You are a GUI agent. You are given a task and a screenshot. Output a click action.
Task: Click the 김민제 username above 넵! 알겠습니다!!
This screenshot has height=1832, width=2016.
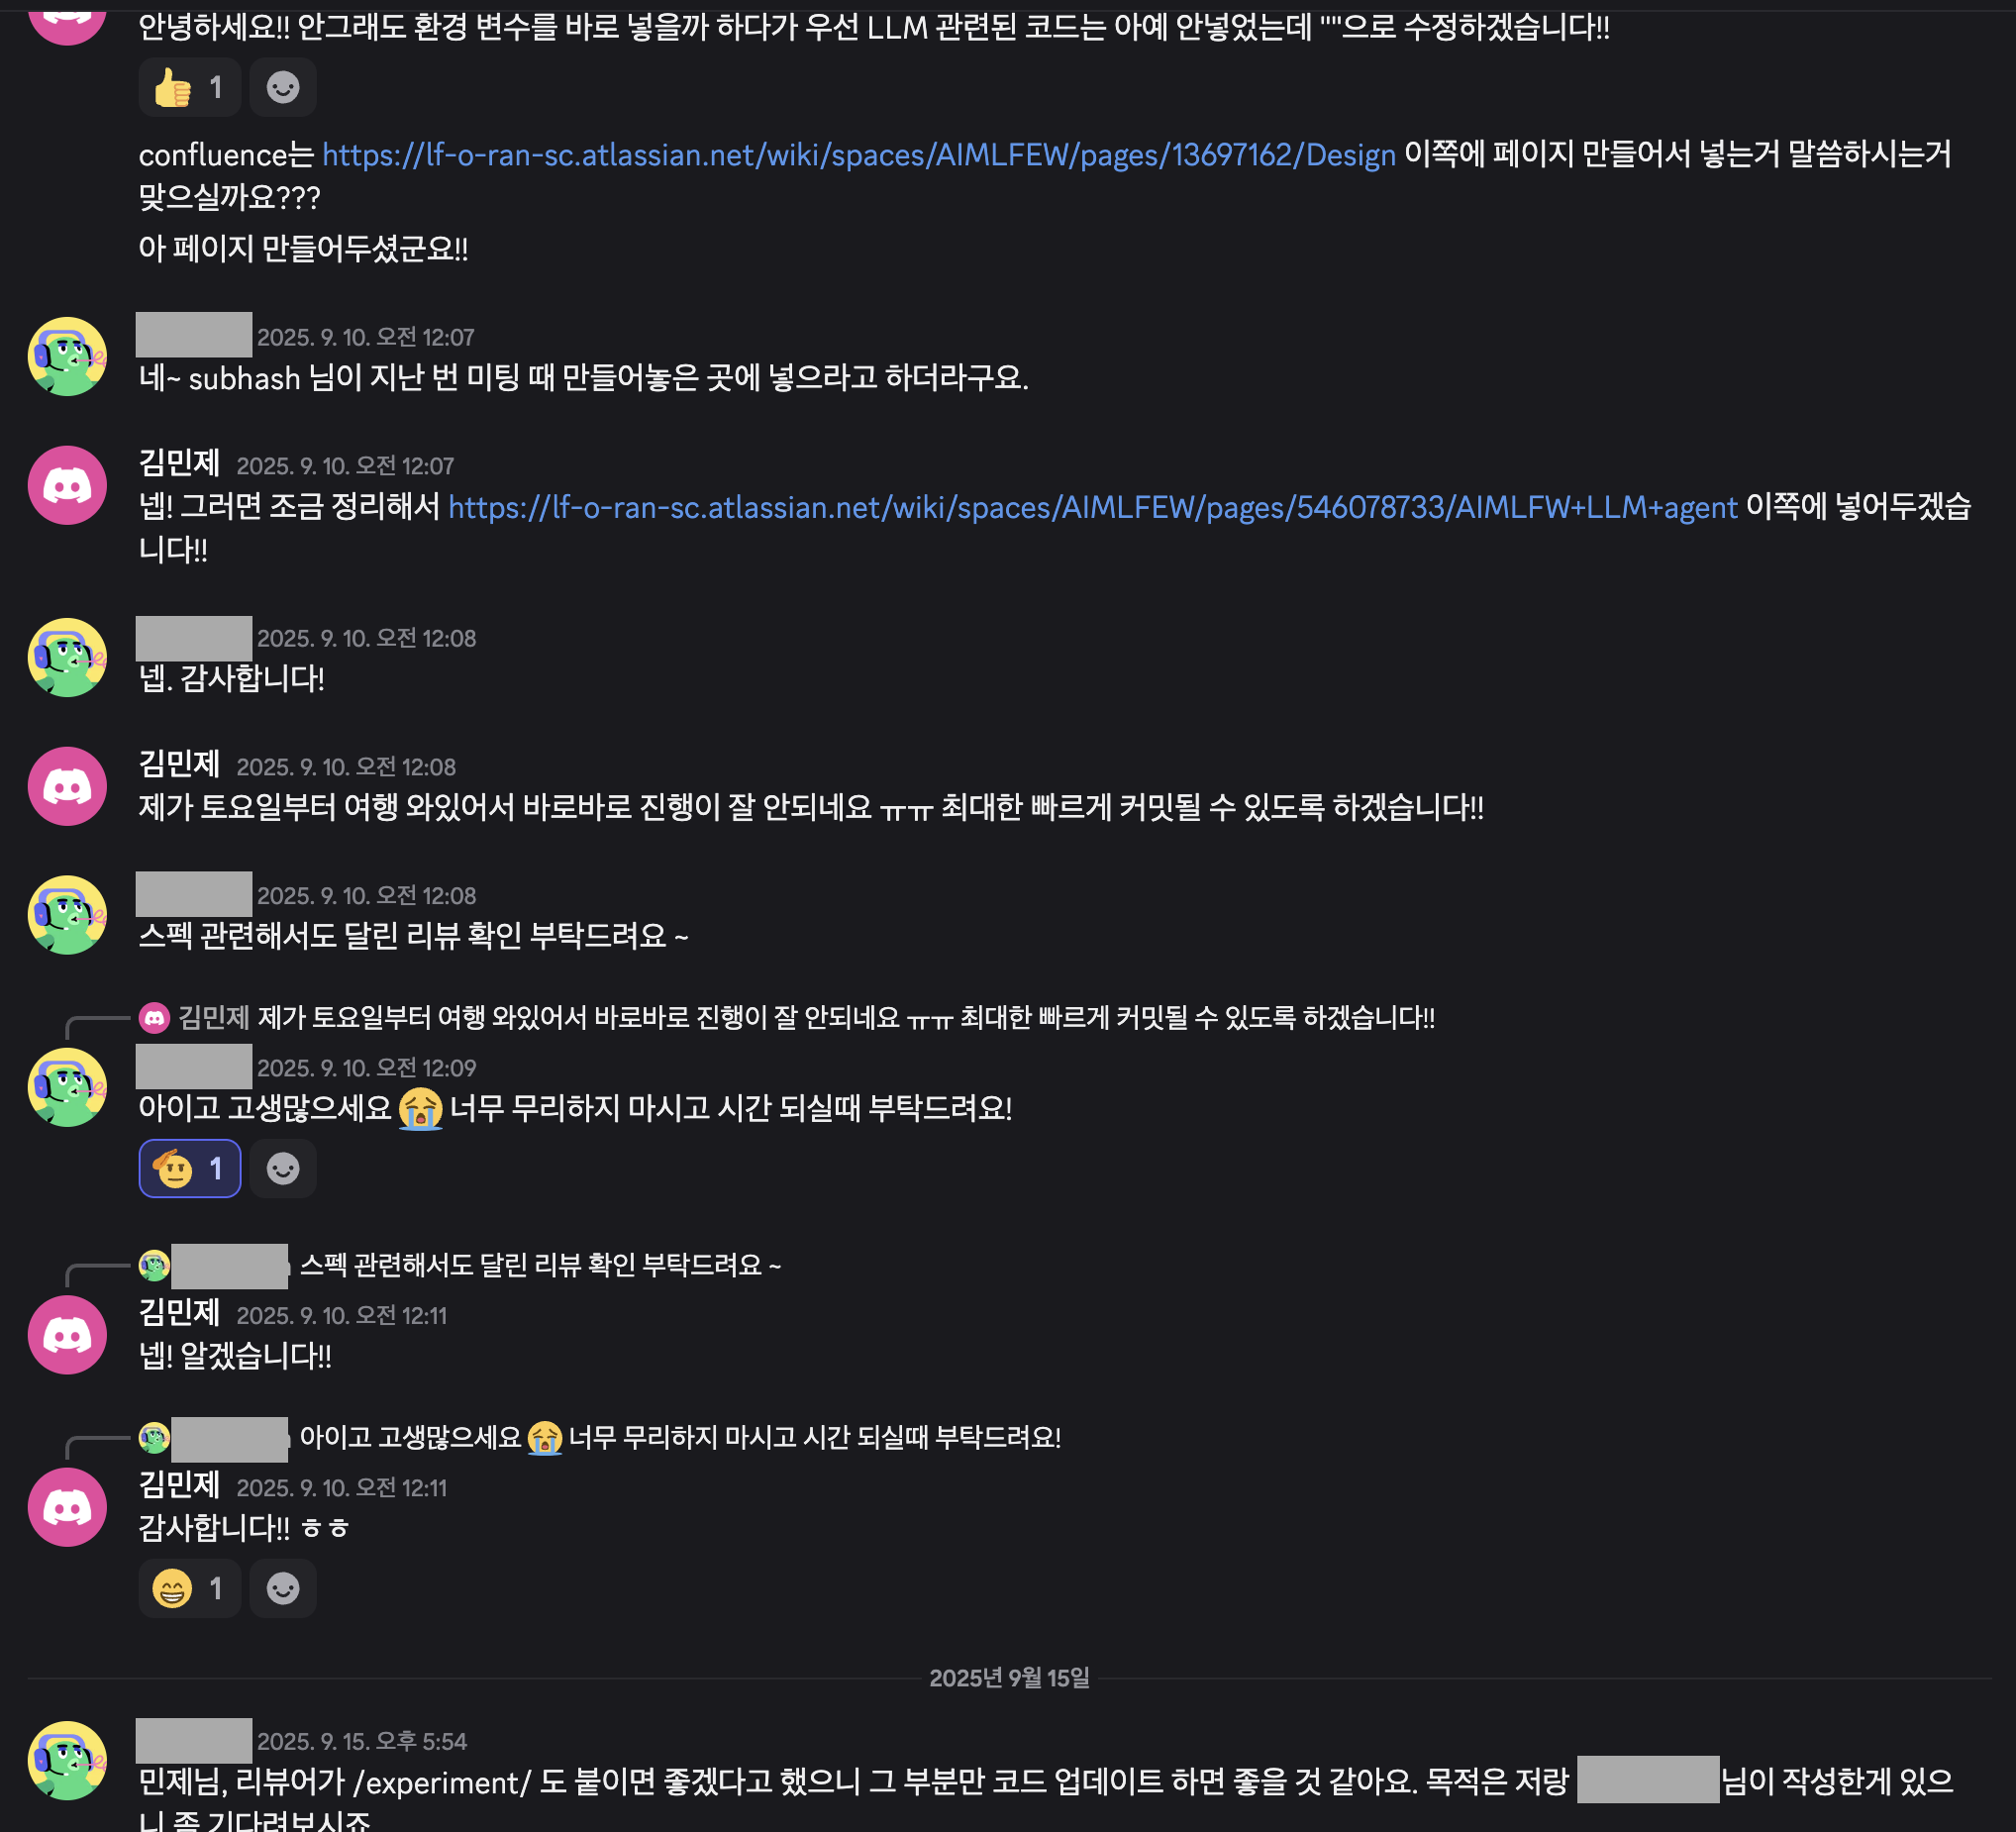(x=179, y=1313)
